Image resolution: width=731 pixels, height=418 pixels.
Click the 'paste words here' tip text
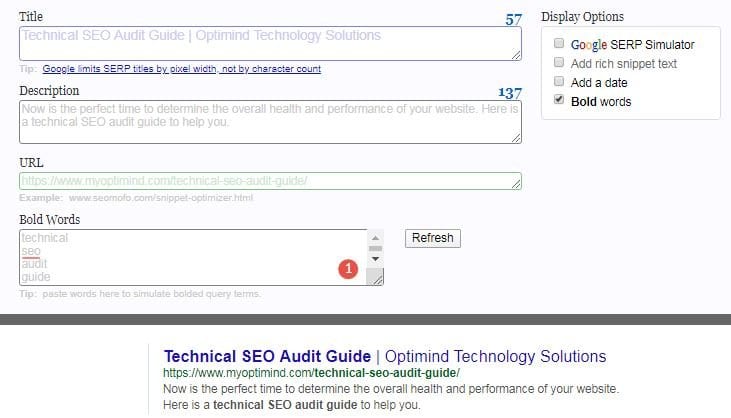point(151,294)
